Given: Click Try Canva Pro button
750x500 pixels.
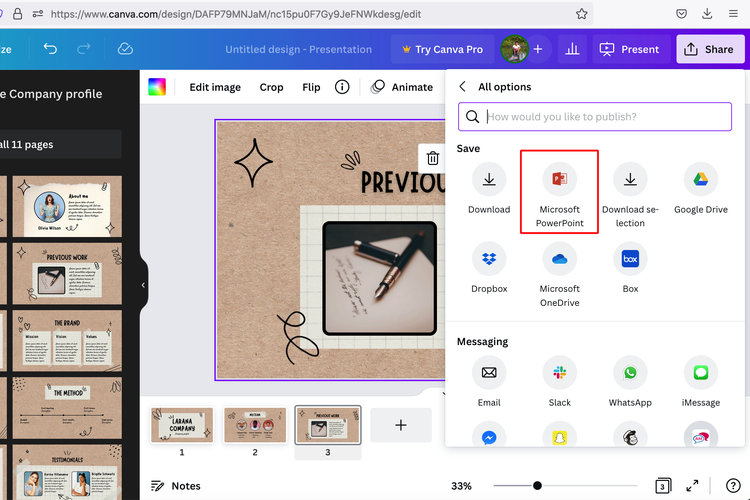Looking at the screenshot, I should pos(441,49).
